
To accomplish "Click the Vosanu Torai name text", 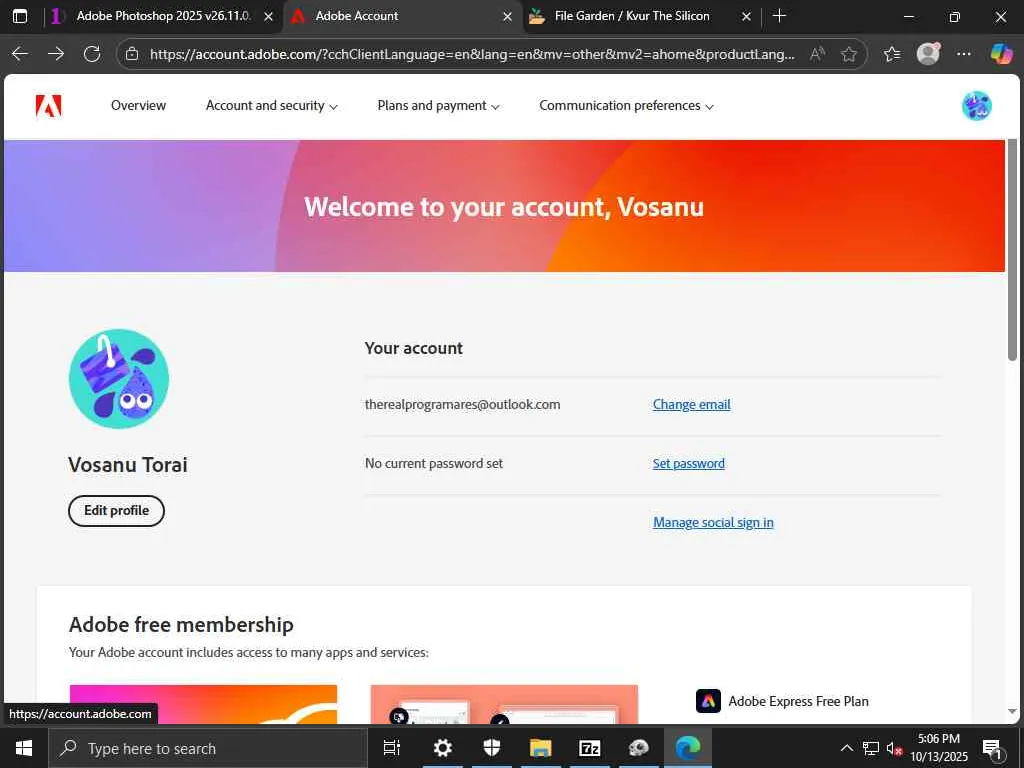I will click(x=128, y=464).
